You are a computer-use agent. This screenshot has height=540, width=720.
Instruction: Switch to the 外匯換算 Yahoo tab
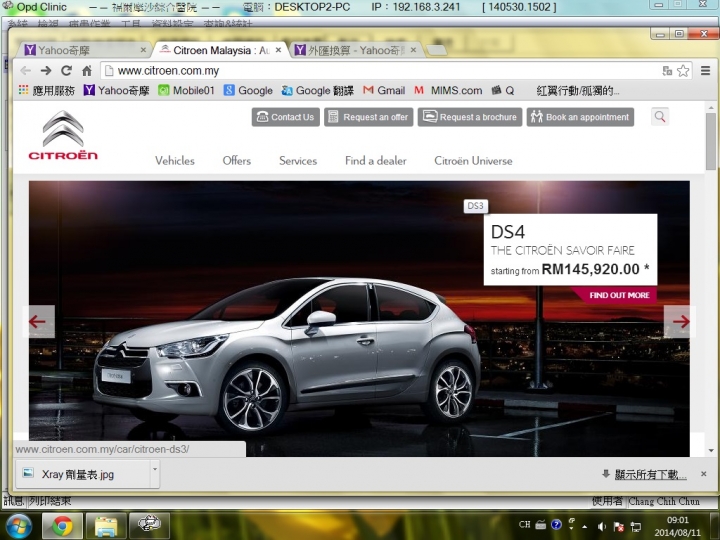pos(354,50)
